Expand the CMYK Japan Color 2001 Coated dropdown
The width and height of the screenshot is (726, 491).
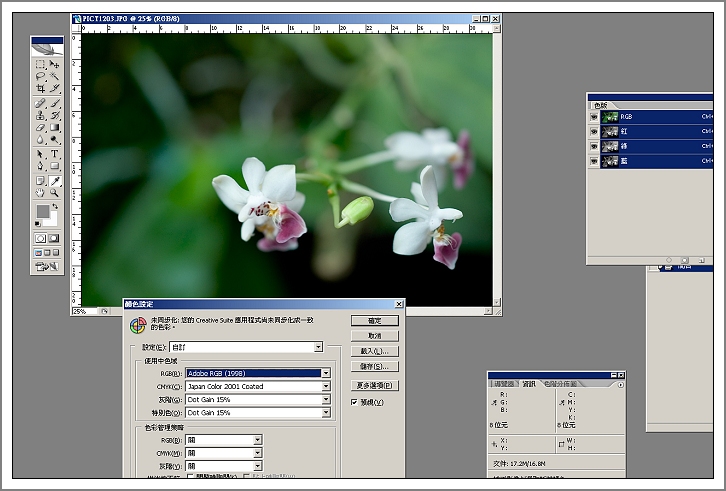pos(325,386)
